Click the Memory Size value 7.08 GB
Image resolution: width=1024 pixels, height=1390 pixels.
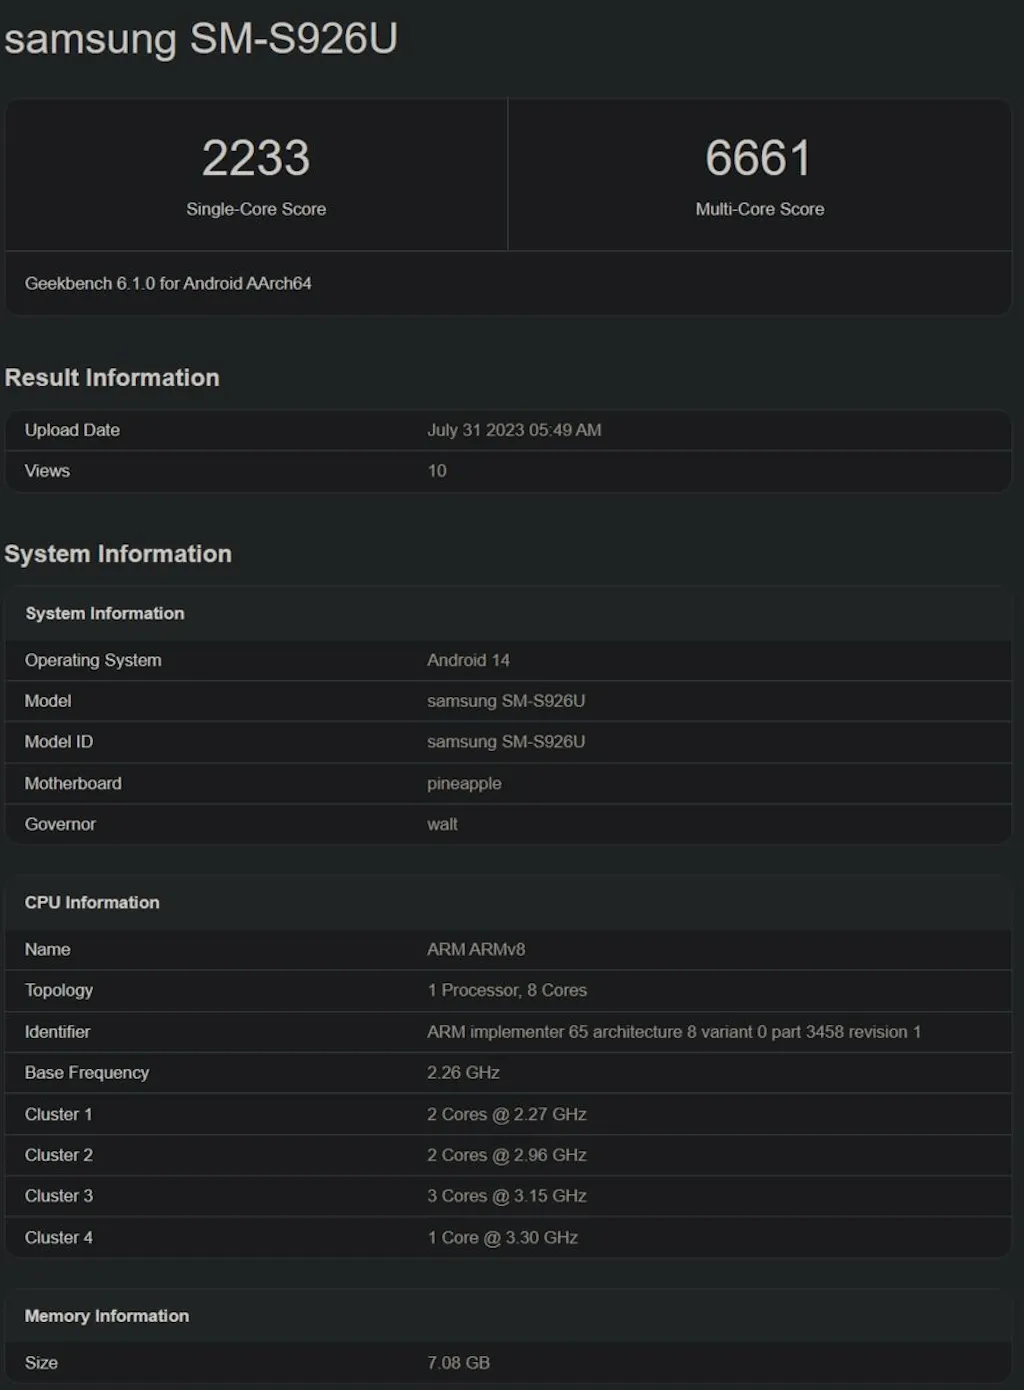point(459,1362)
